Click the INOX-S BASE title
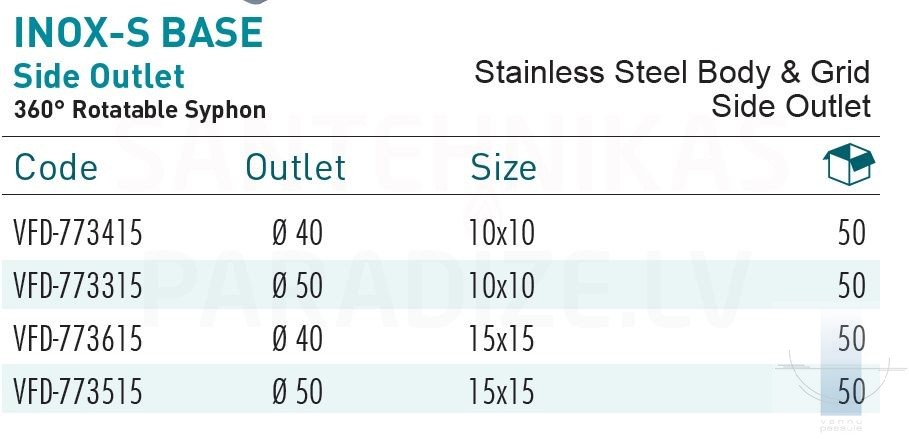 pyautogui.click(x=138, y=34)
